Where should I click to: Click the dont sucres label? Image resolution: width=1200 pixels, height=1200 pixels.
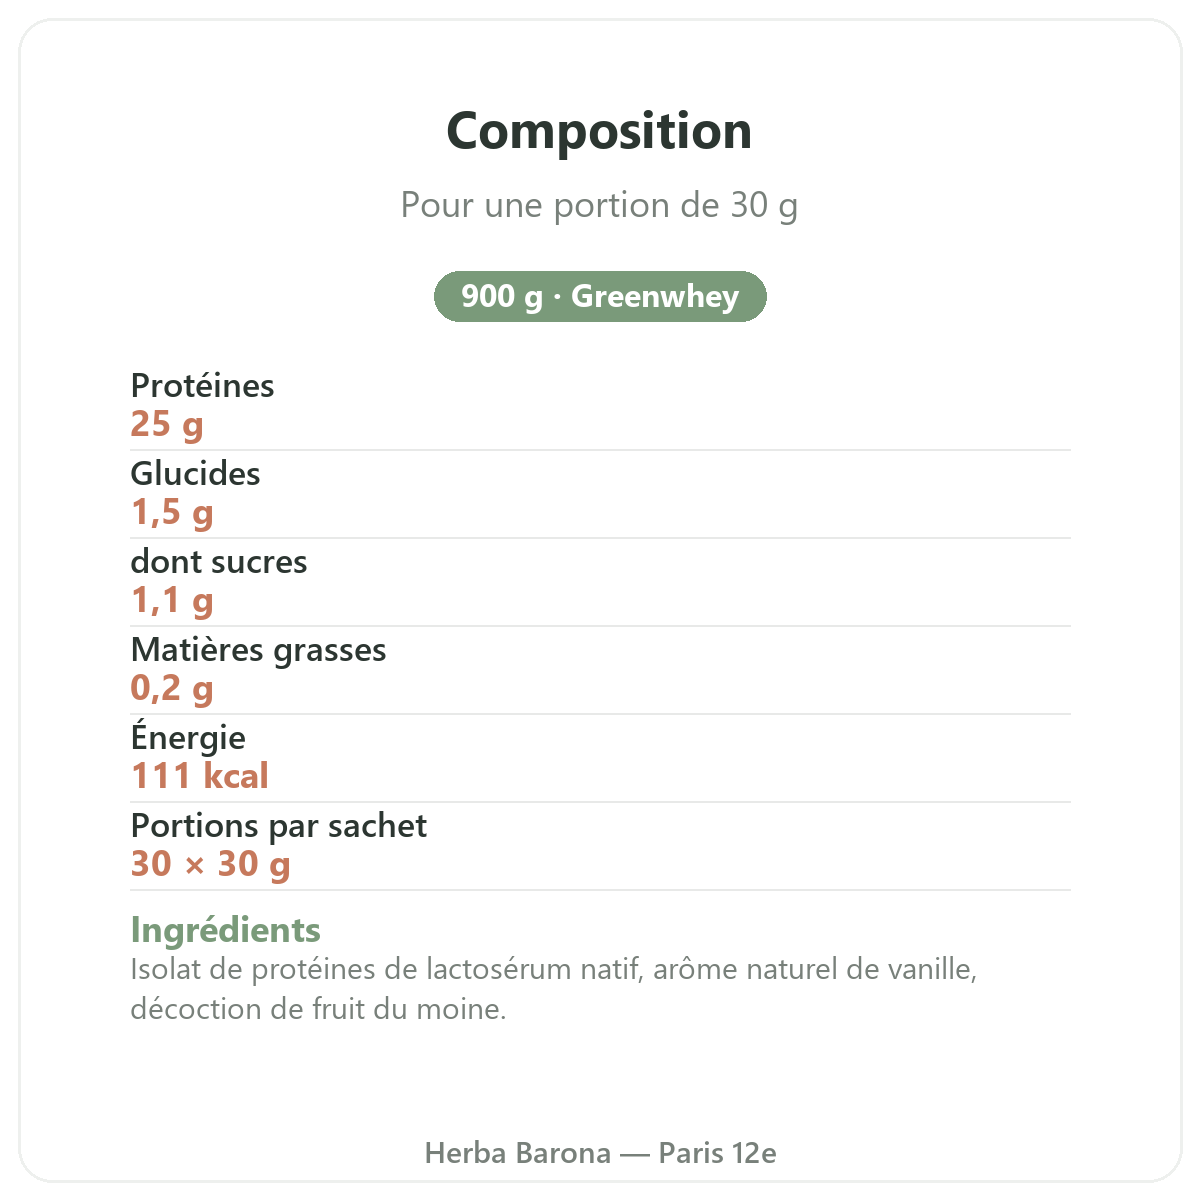click(x=219, y=562)
